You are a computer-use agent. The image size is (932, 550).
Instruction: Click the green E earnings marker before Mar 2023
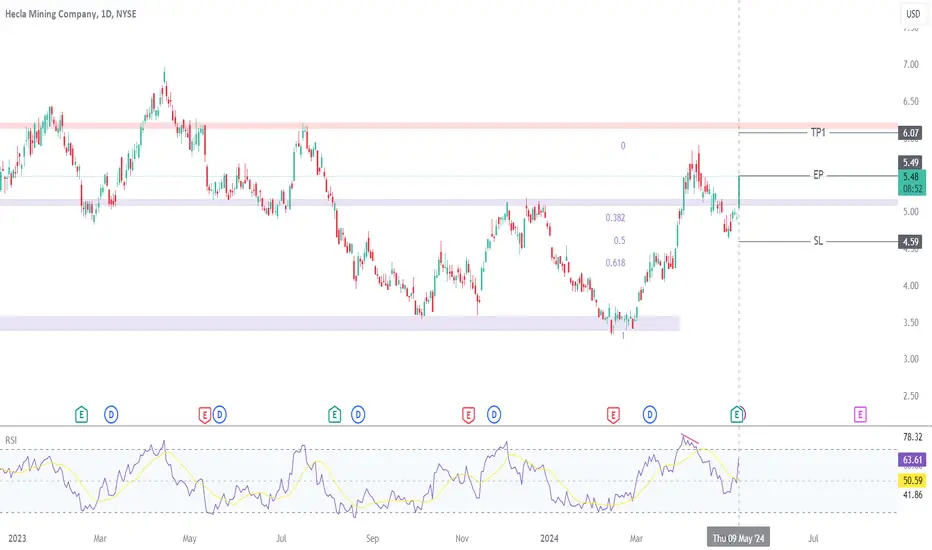pos(81,414)
